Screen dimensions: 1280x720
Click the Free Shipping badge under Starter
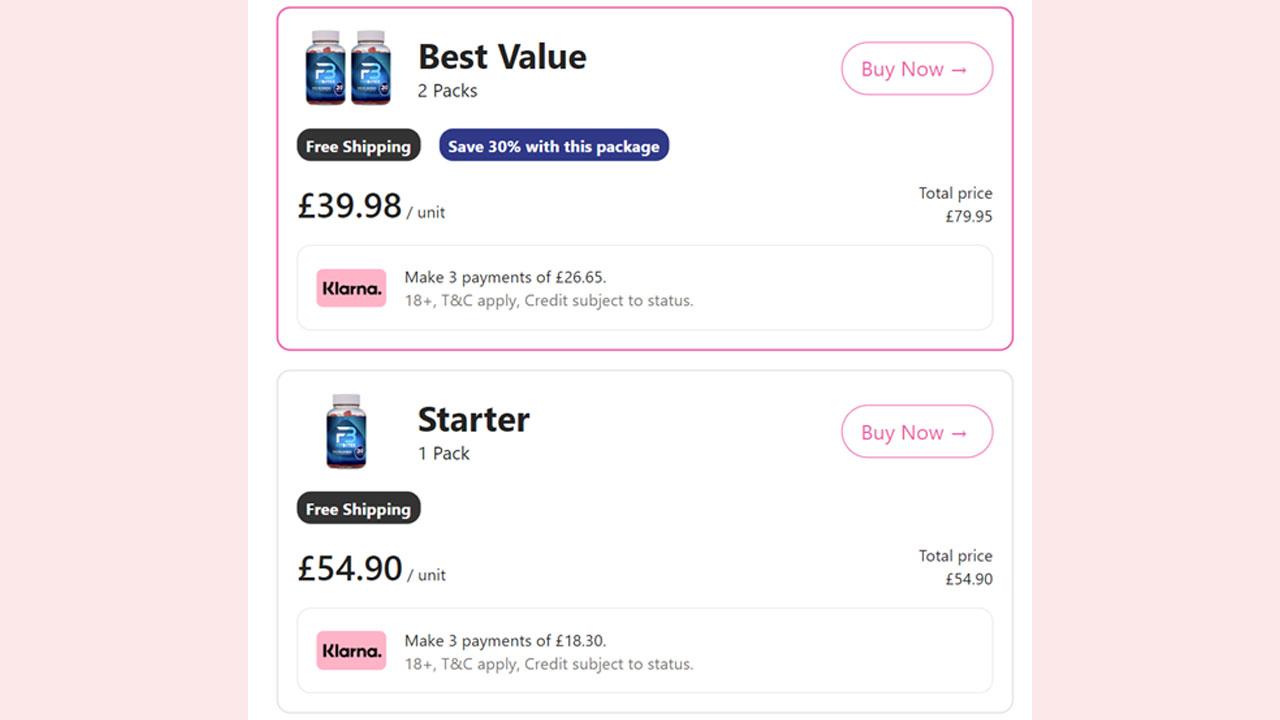[358, 509]
